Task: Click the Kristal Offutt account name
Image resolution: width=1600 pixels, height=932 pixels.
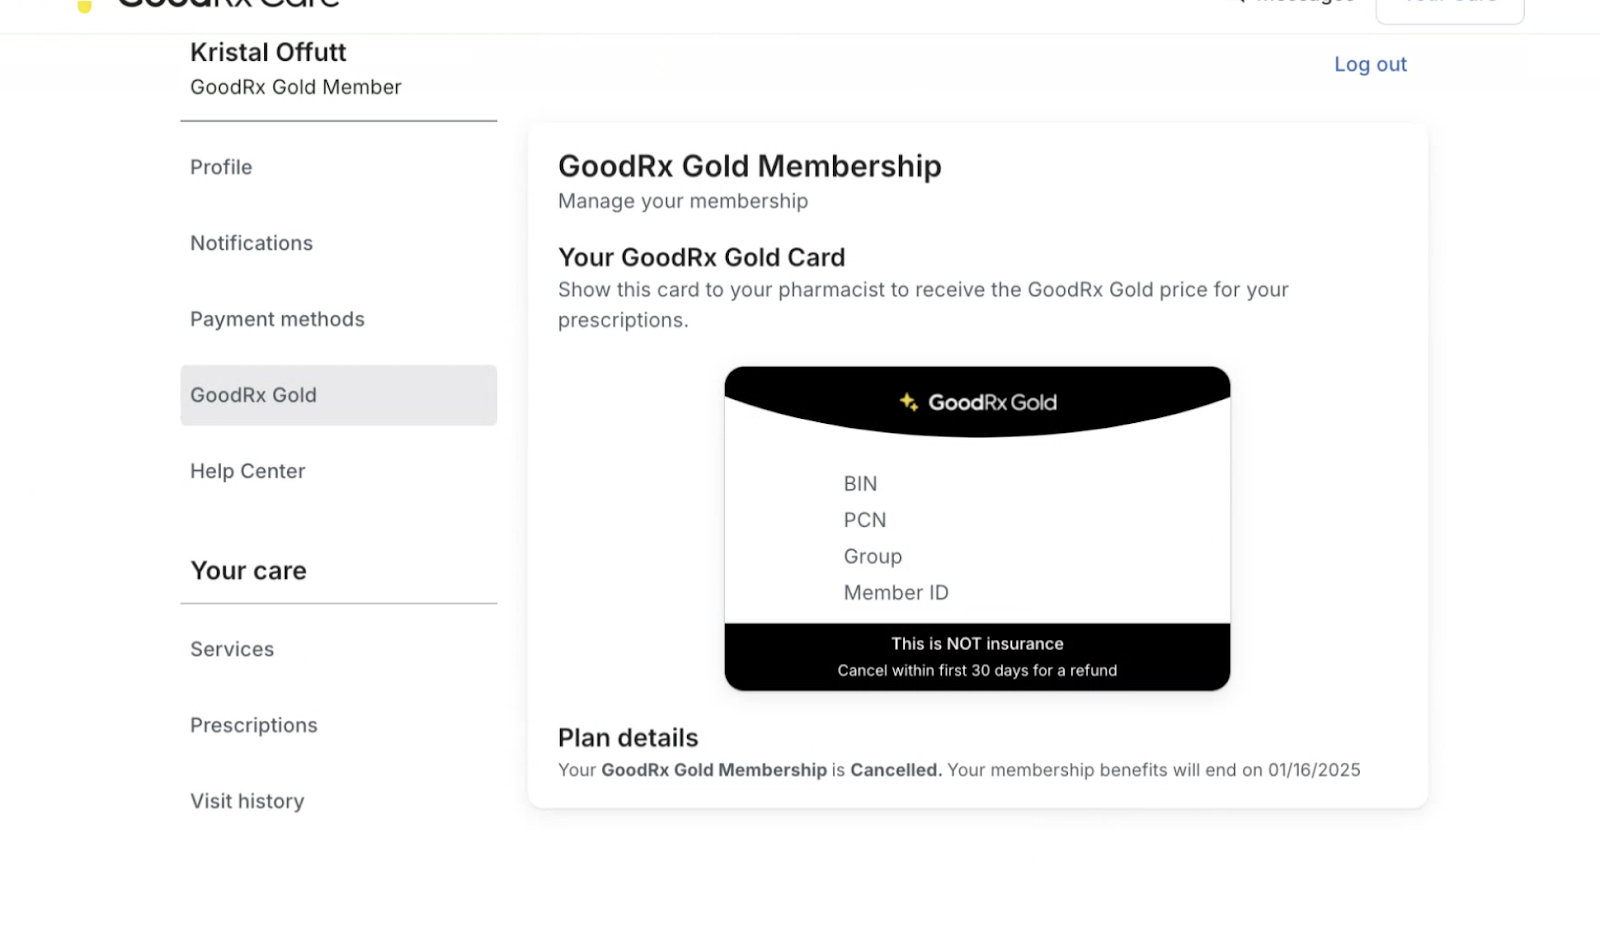Action: 267,52
